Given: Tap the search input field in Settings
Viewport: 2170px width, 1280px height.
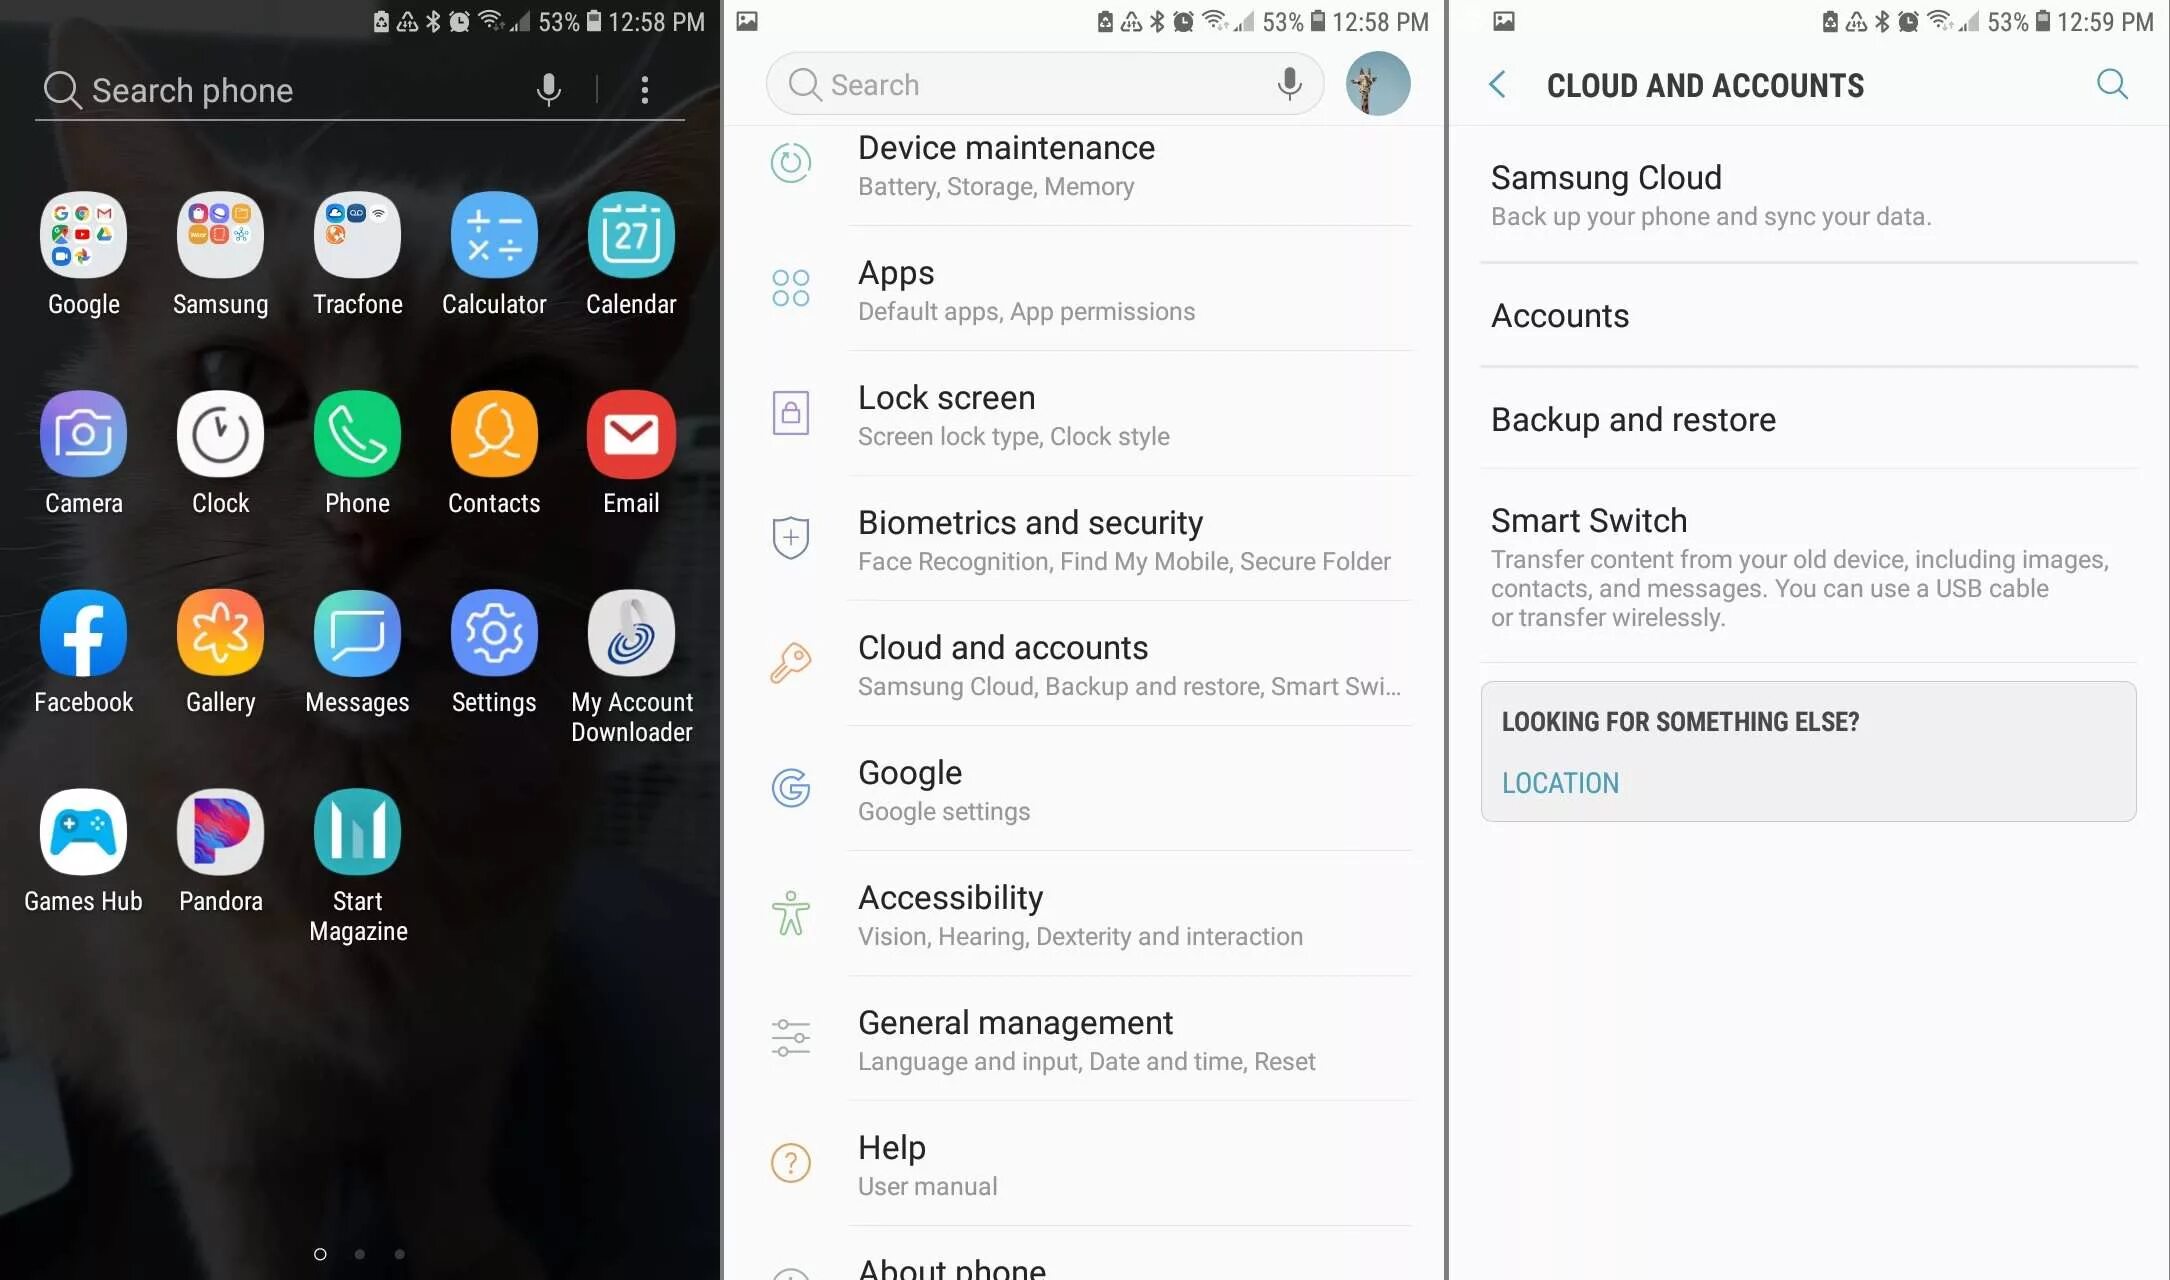Looking at the screenshot, I should [1045, 84].
